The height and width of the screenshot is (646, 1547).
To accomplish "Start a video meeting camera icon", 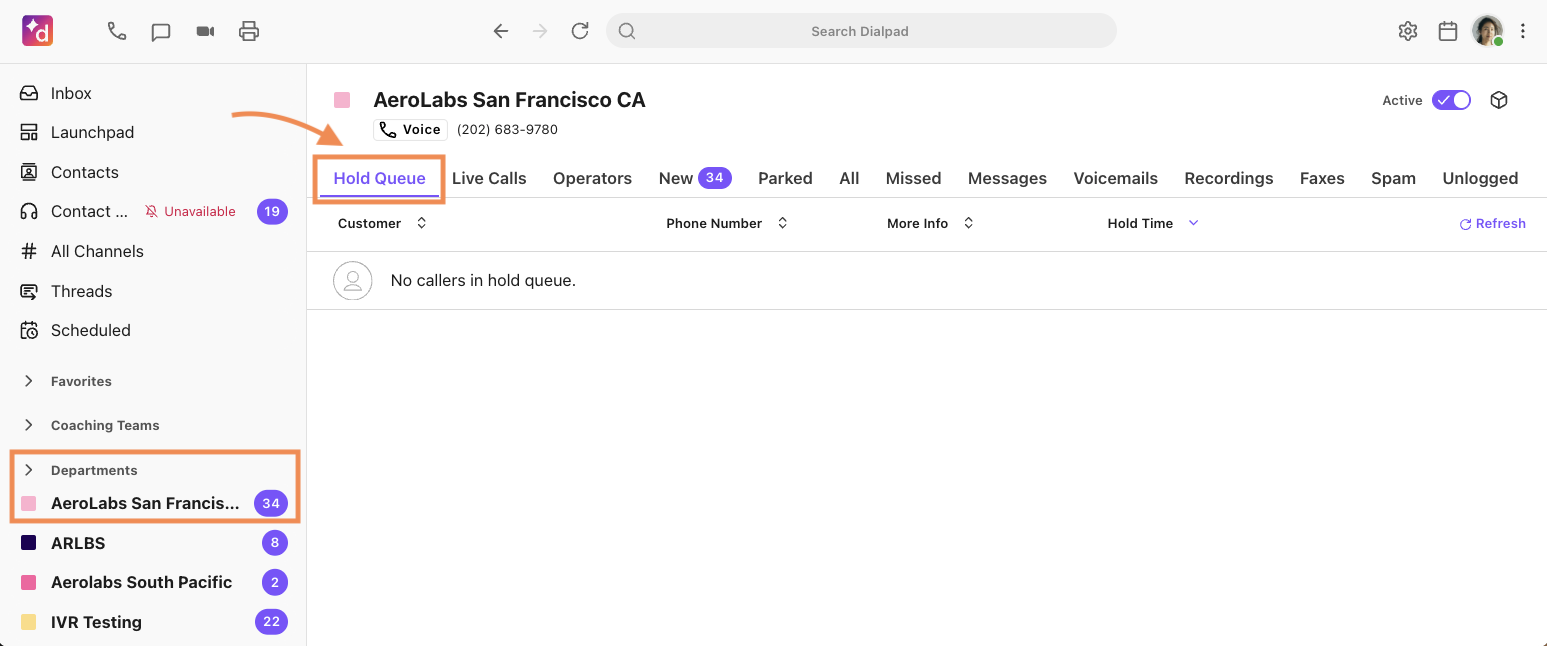I will click(x=205, y=31).
